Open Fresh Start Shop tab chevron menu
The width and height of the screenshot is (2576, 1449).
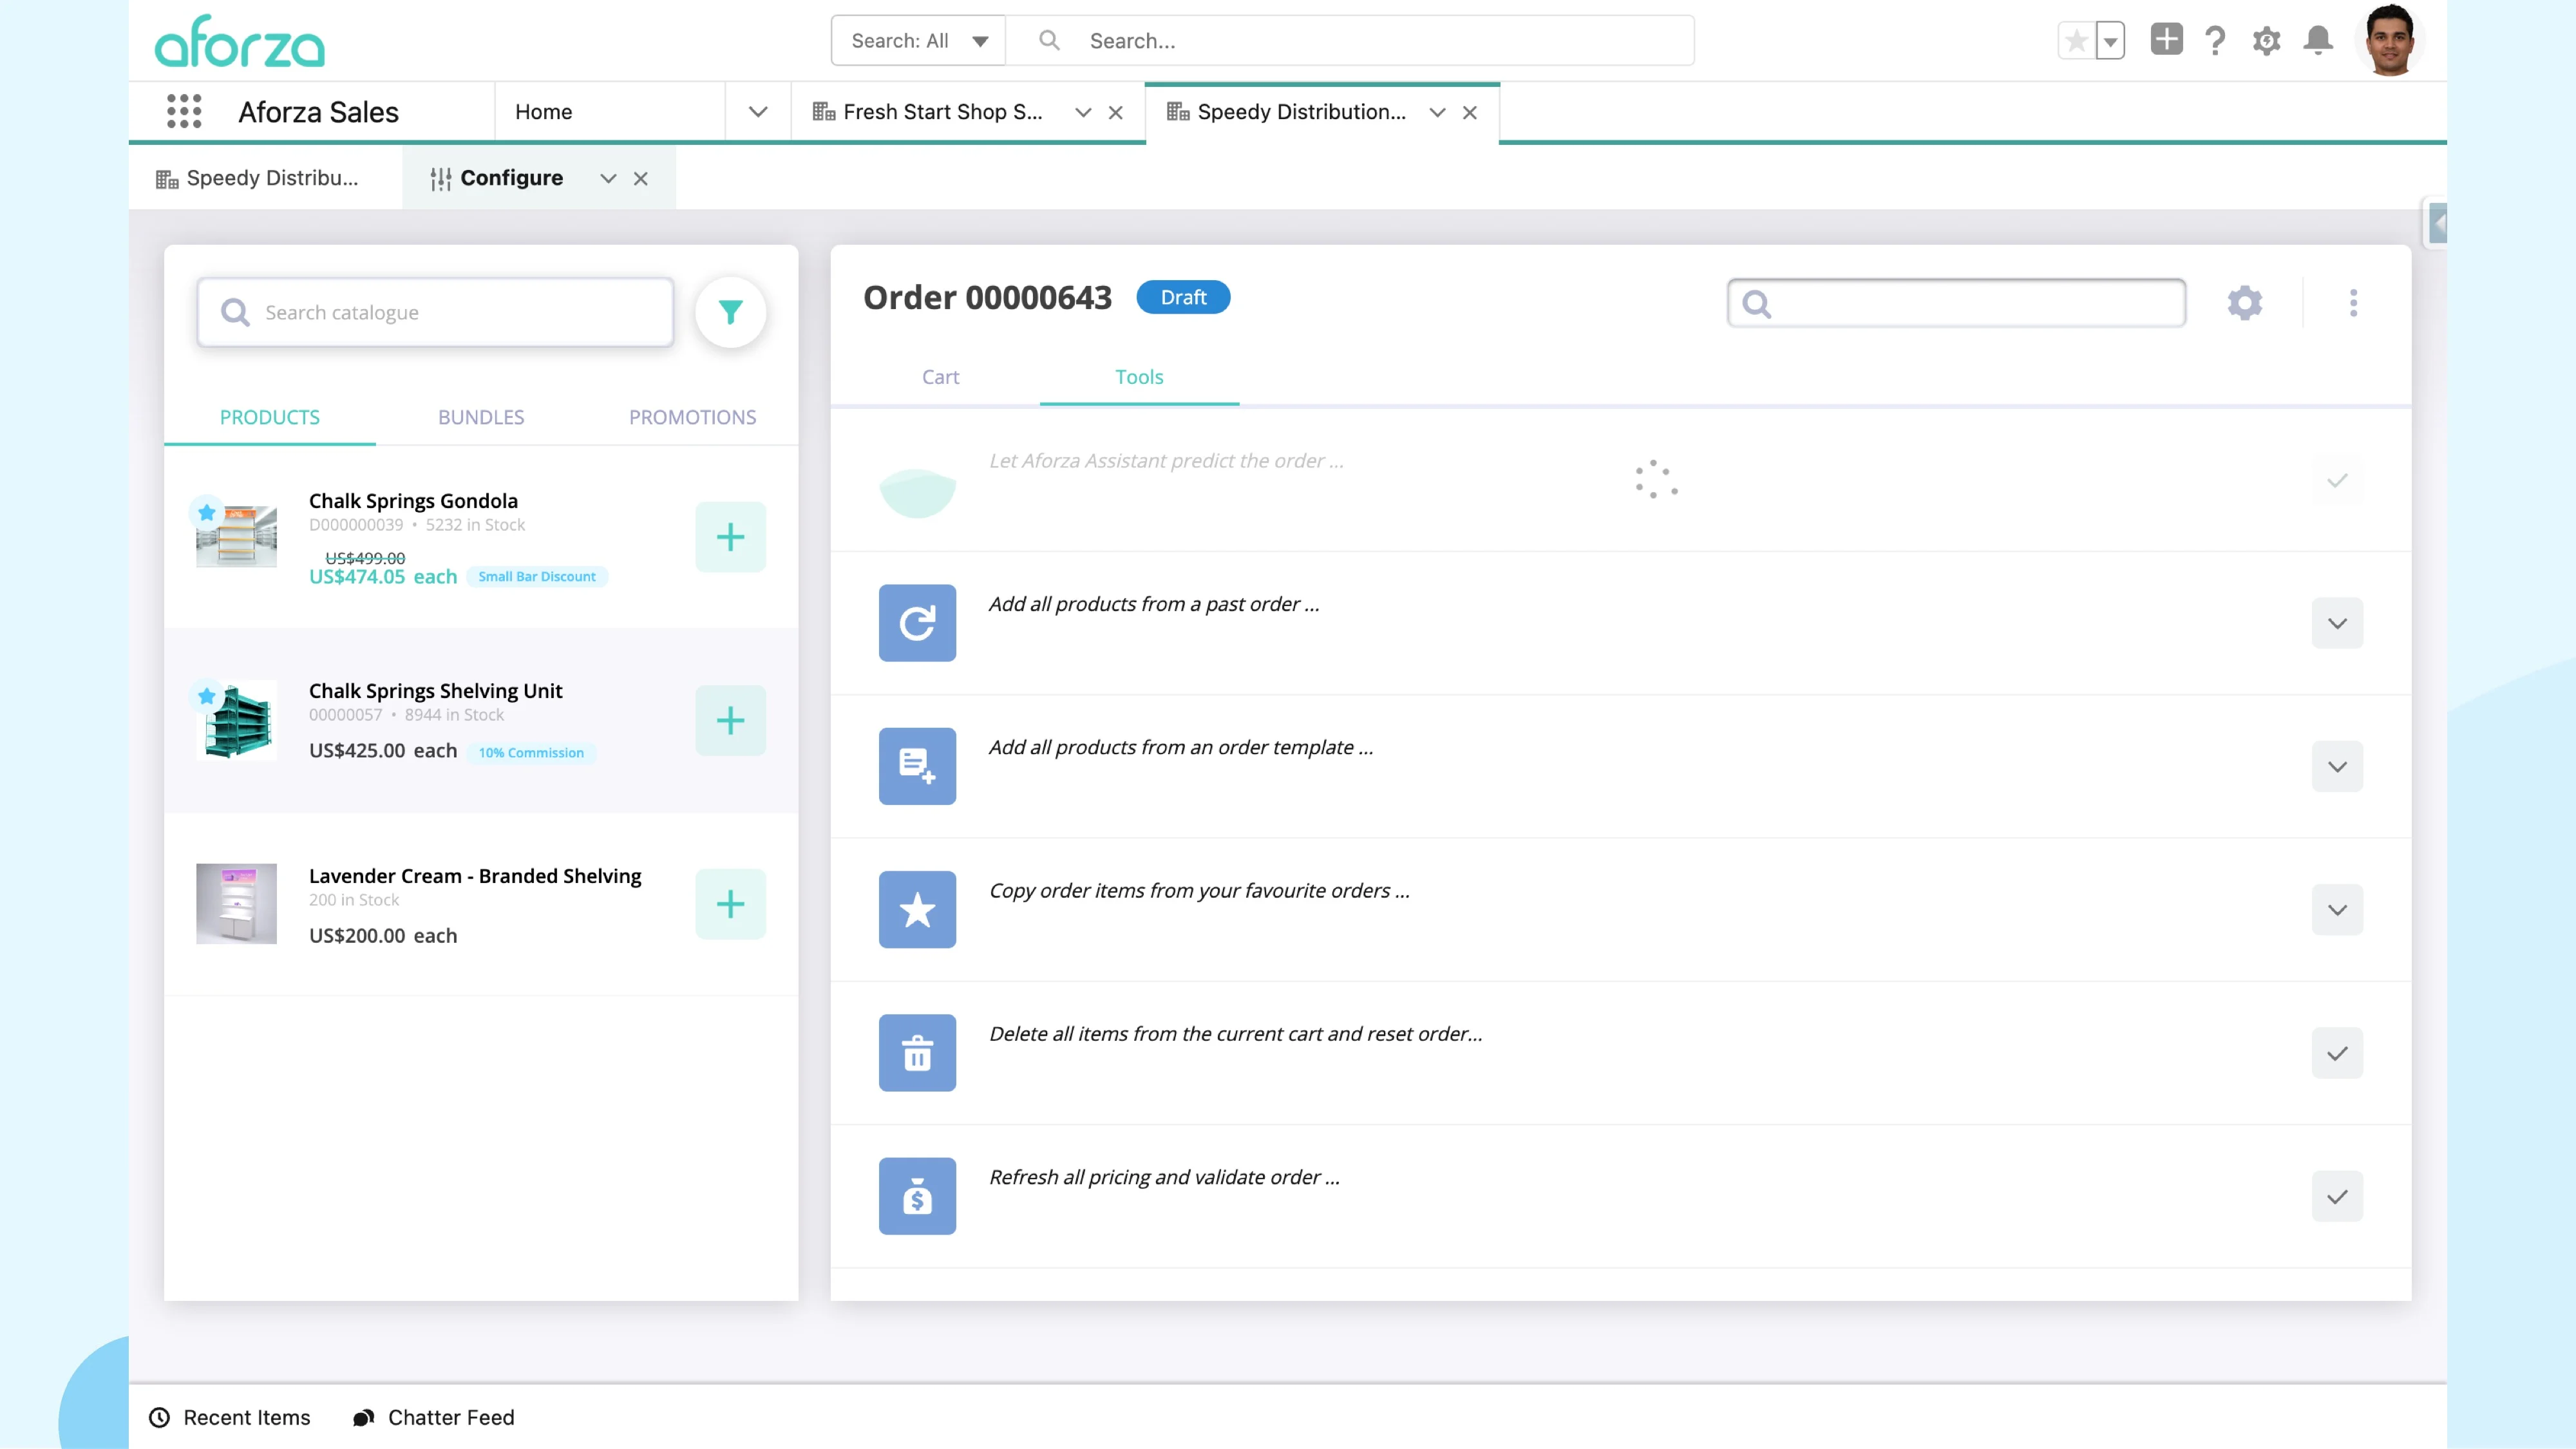(1082, 113)
